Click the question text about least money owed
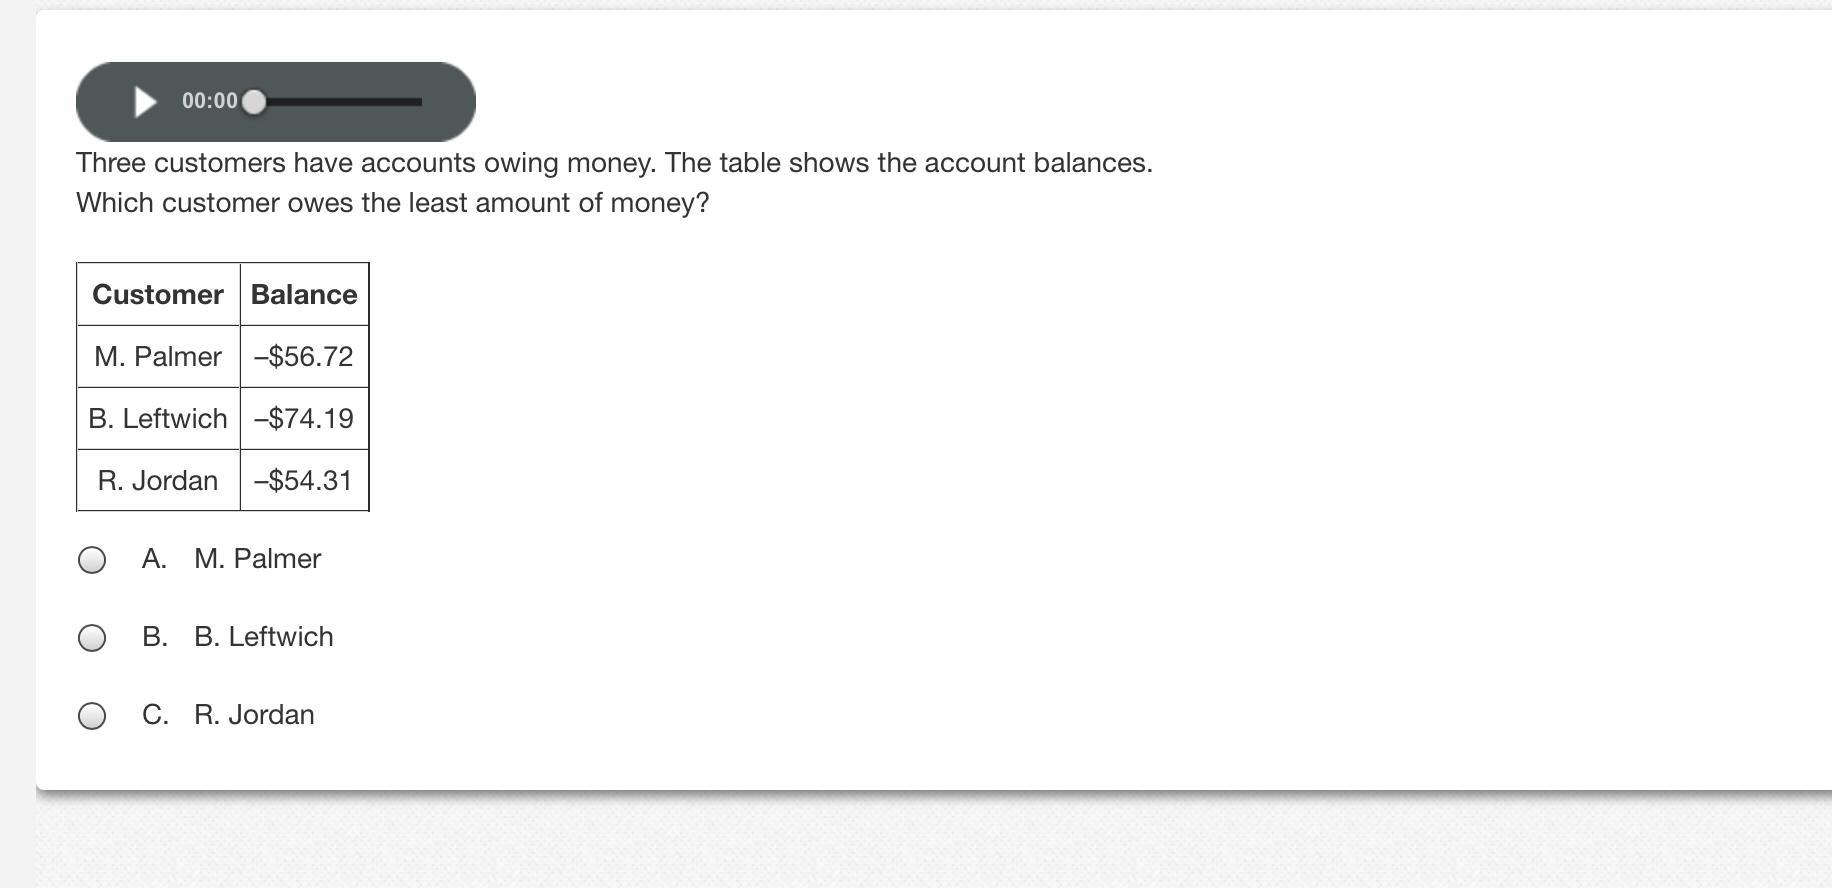1832x888 pixels. pyautogui.click(x=393, y=203)
